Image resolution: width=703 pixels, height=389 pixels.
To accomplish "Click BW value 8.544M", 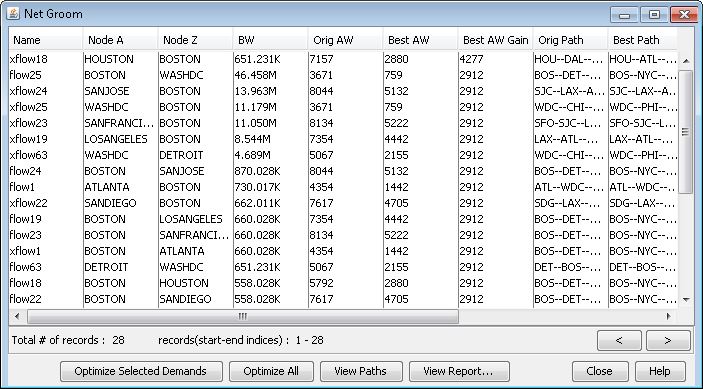I will click(252, 139).
